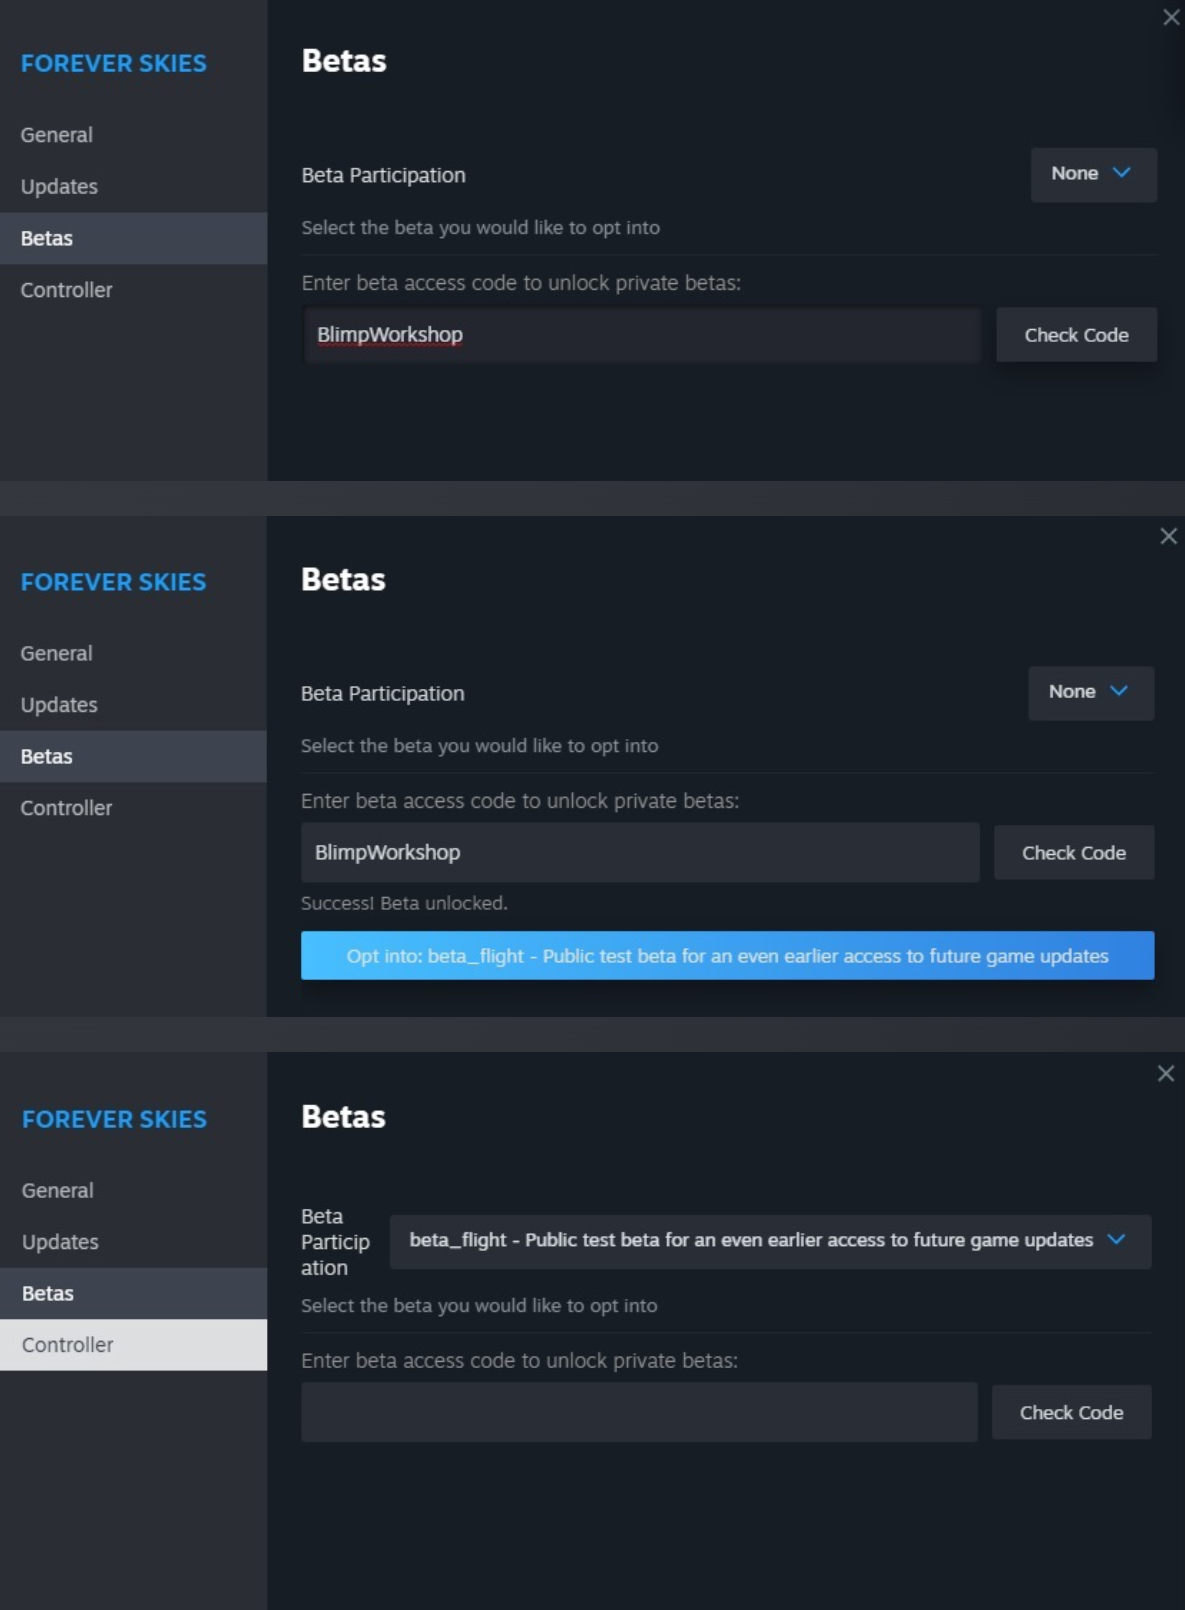This screenshot has height=1610, width=1185.
Task: Close the top Betas dialog with the X
Action: pos(1171,18)
